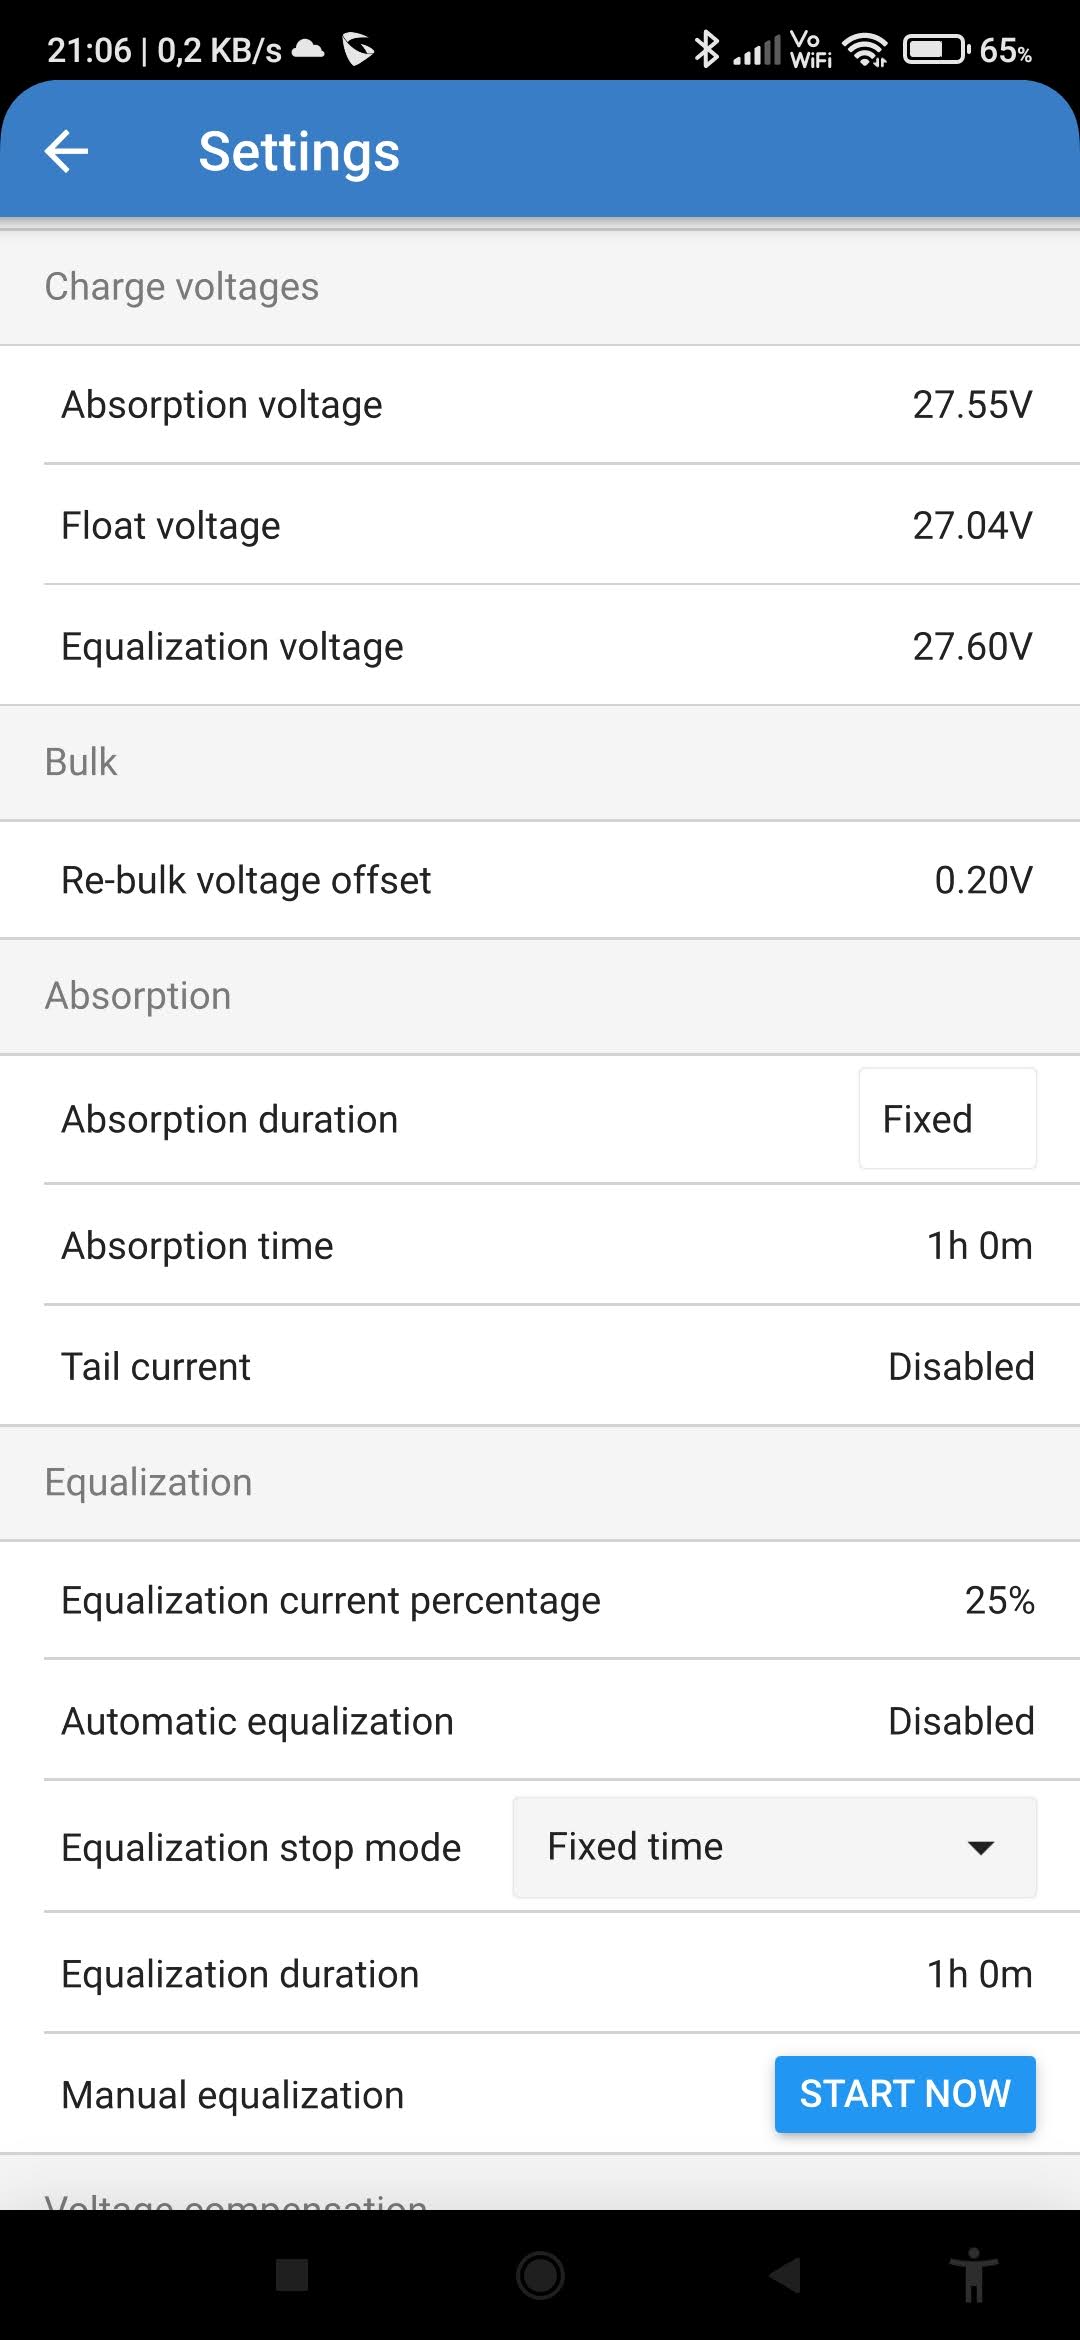Adjust Equalization current percentage 25%
1080x2340 pixels.
click(998, 1601)
